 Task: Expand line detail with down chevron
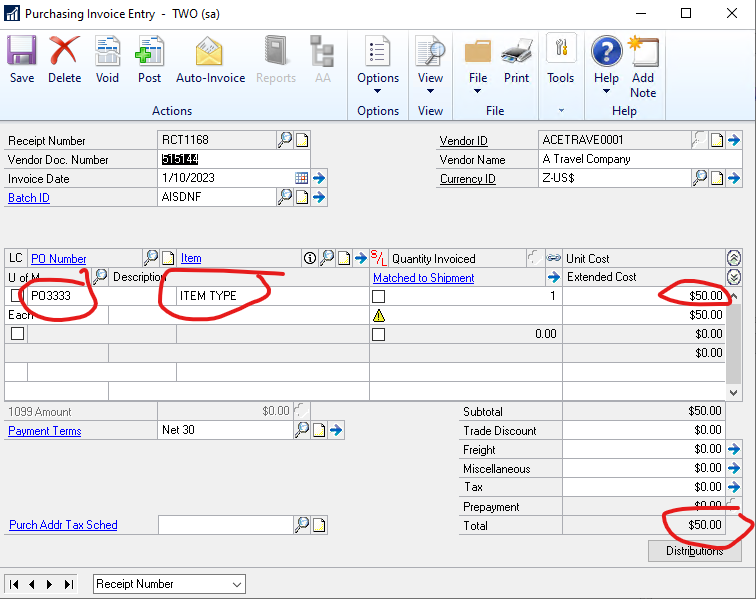(734, 277)
